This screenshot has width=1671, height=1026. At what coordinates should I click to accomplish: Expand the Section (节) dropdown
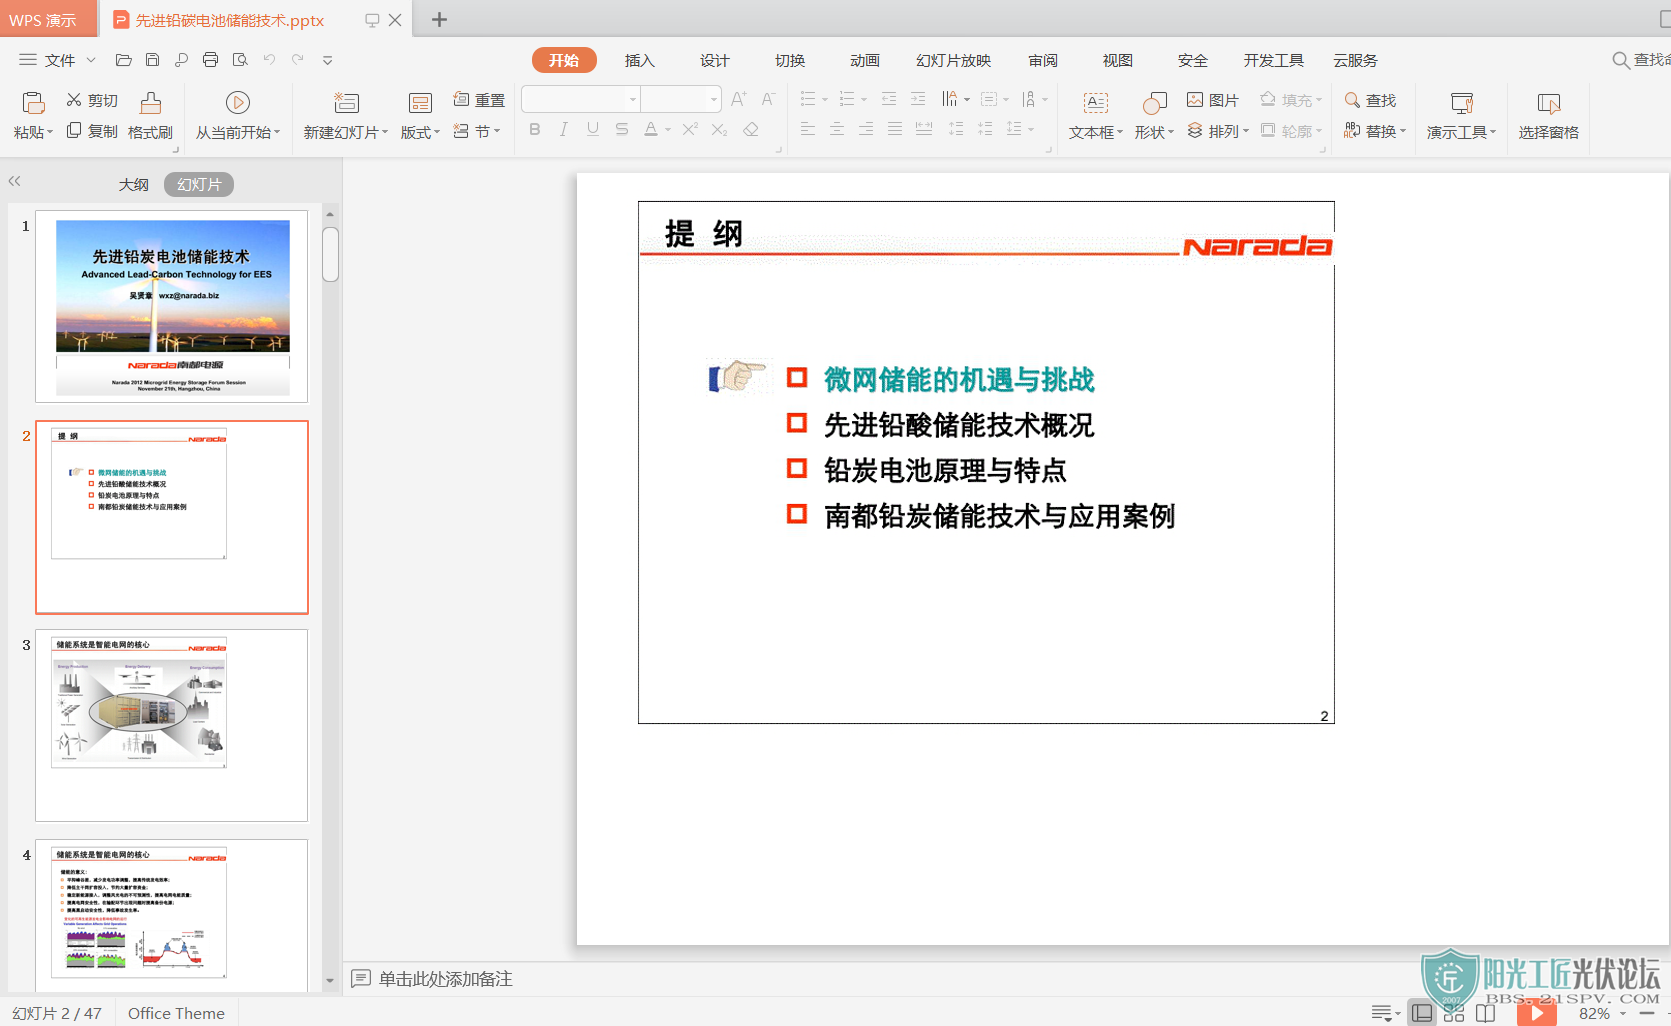tap(477, 131)
